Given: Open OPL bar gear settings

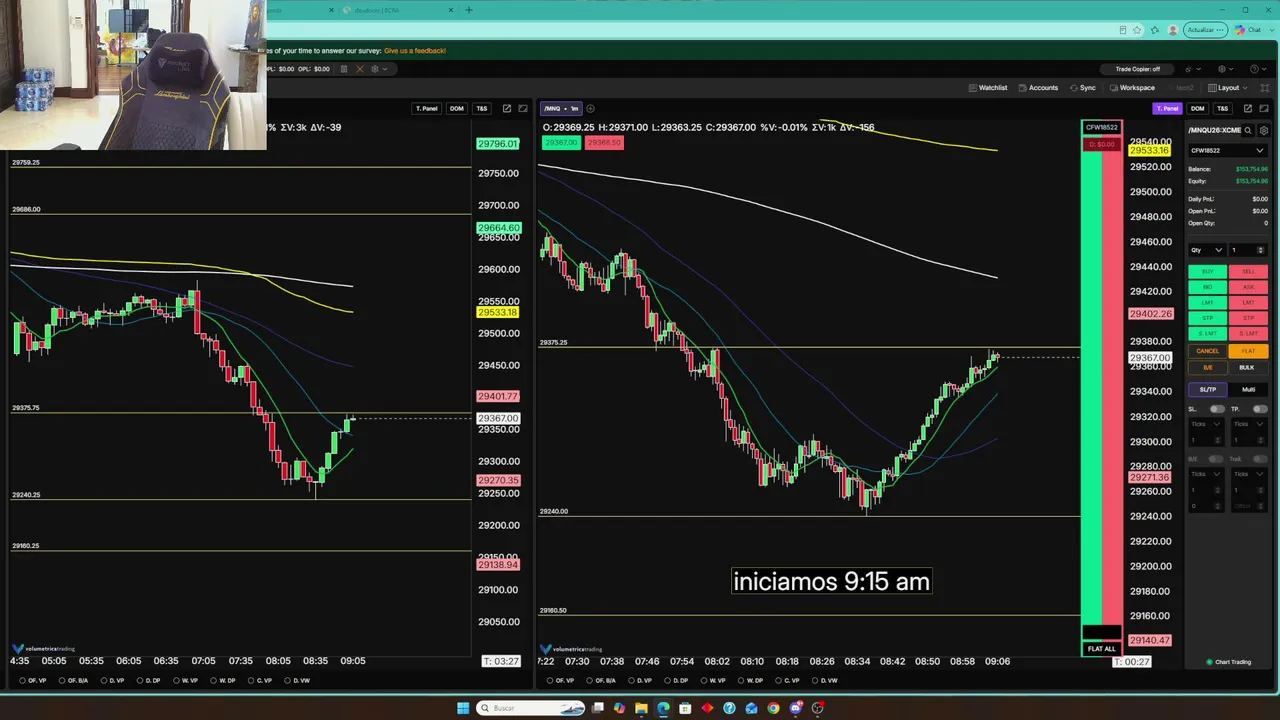Looking at the screenshot, I should (x=375, y=69).
